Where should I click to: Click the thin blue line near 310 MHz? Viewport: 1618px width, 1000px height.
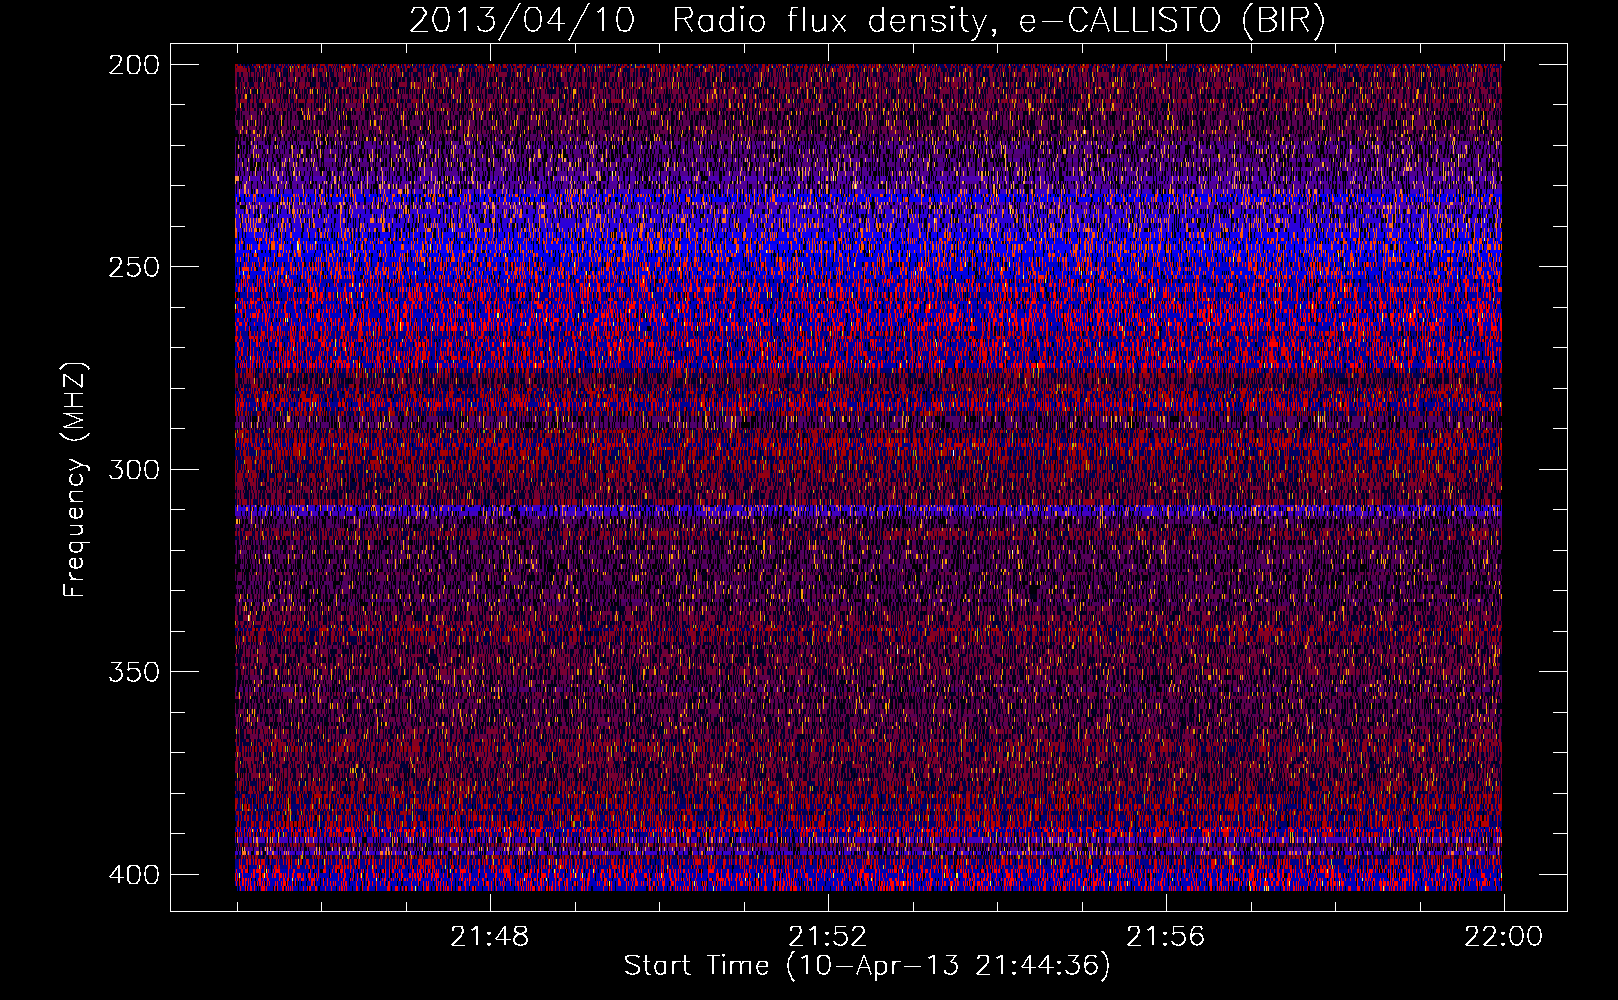868,511
